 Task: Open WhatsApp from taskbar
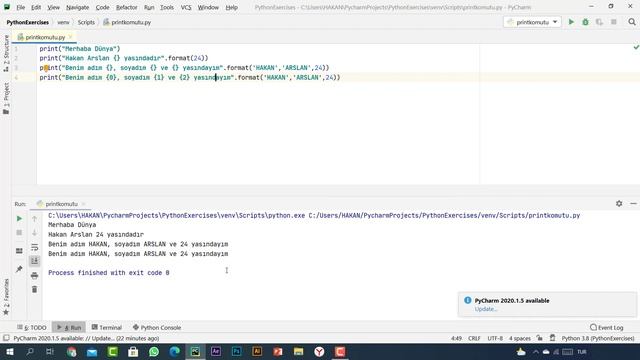click(x=154, y=351)
